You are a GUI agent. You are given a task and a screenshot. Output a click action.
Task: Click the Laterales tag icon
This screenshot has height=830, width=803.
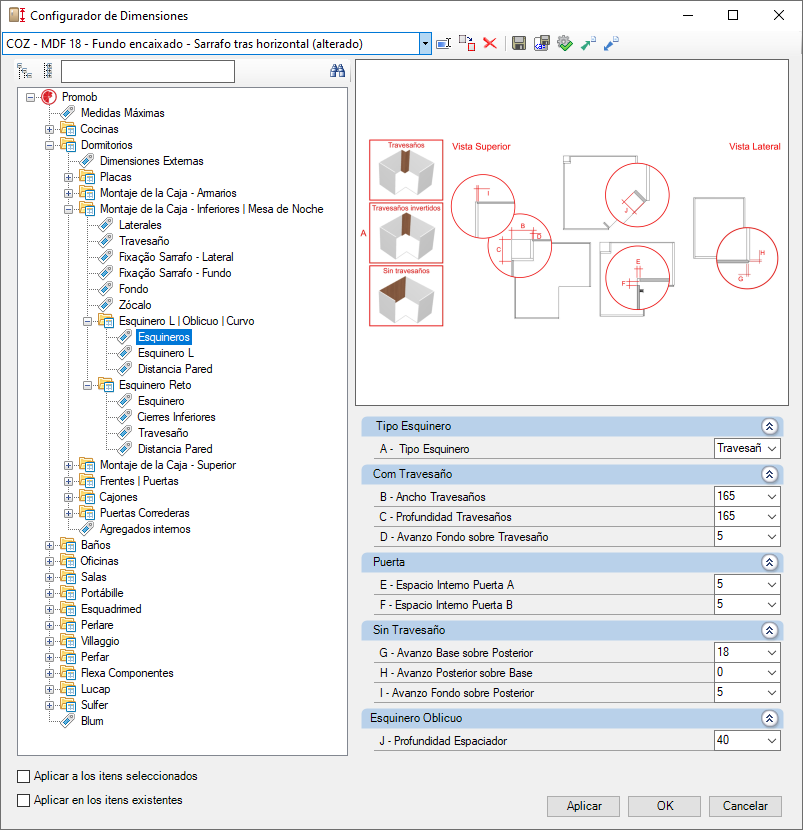point(106,225)
